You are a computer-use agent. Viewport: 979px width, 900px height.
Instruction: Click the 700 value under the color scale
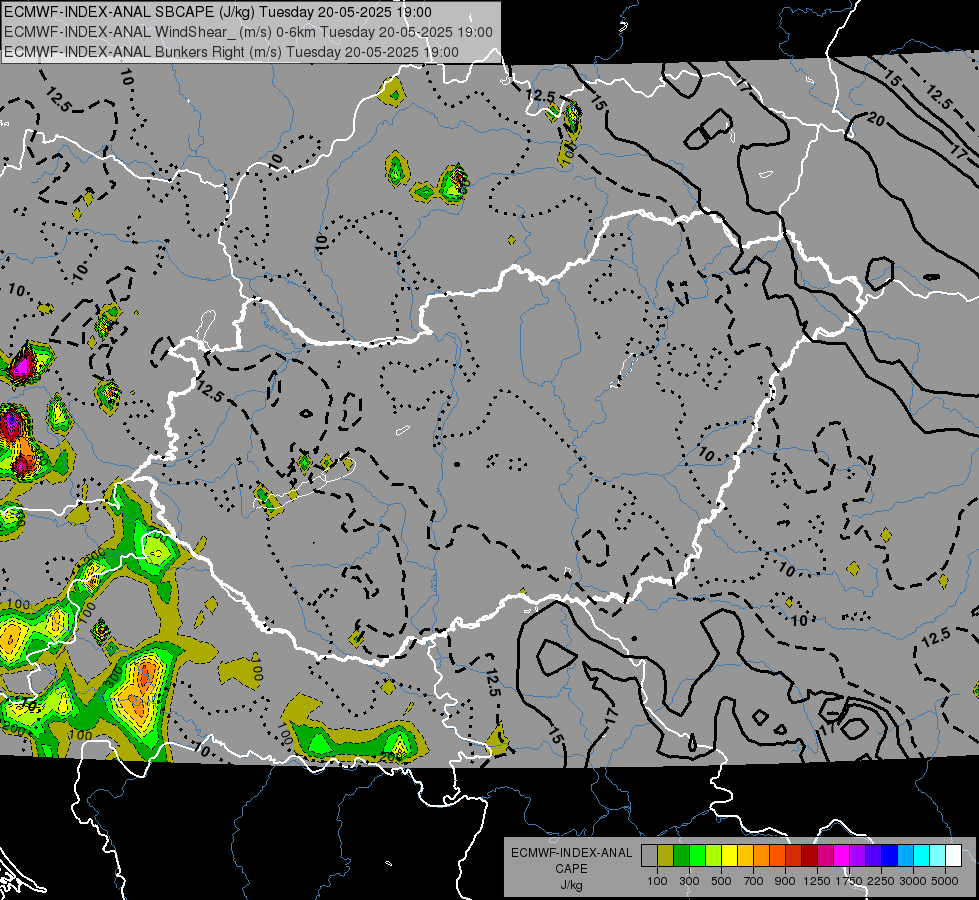click(x=754, y=881)
